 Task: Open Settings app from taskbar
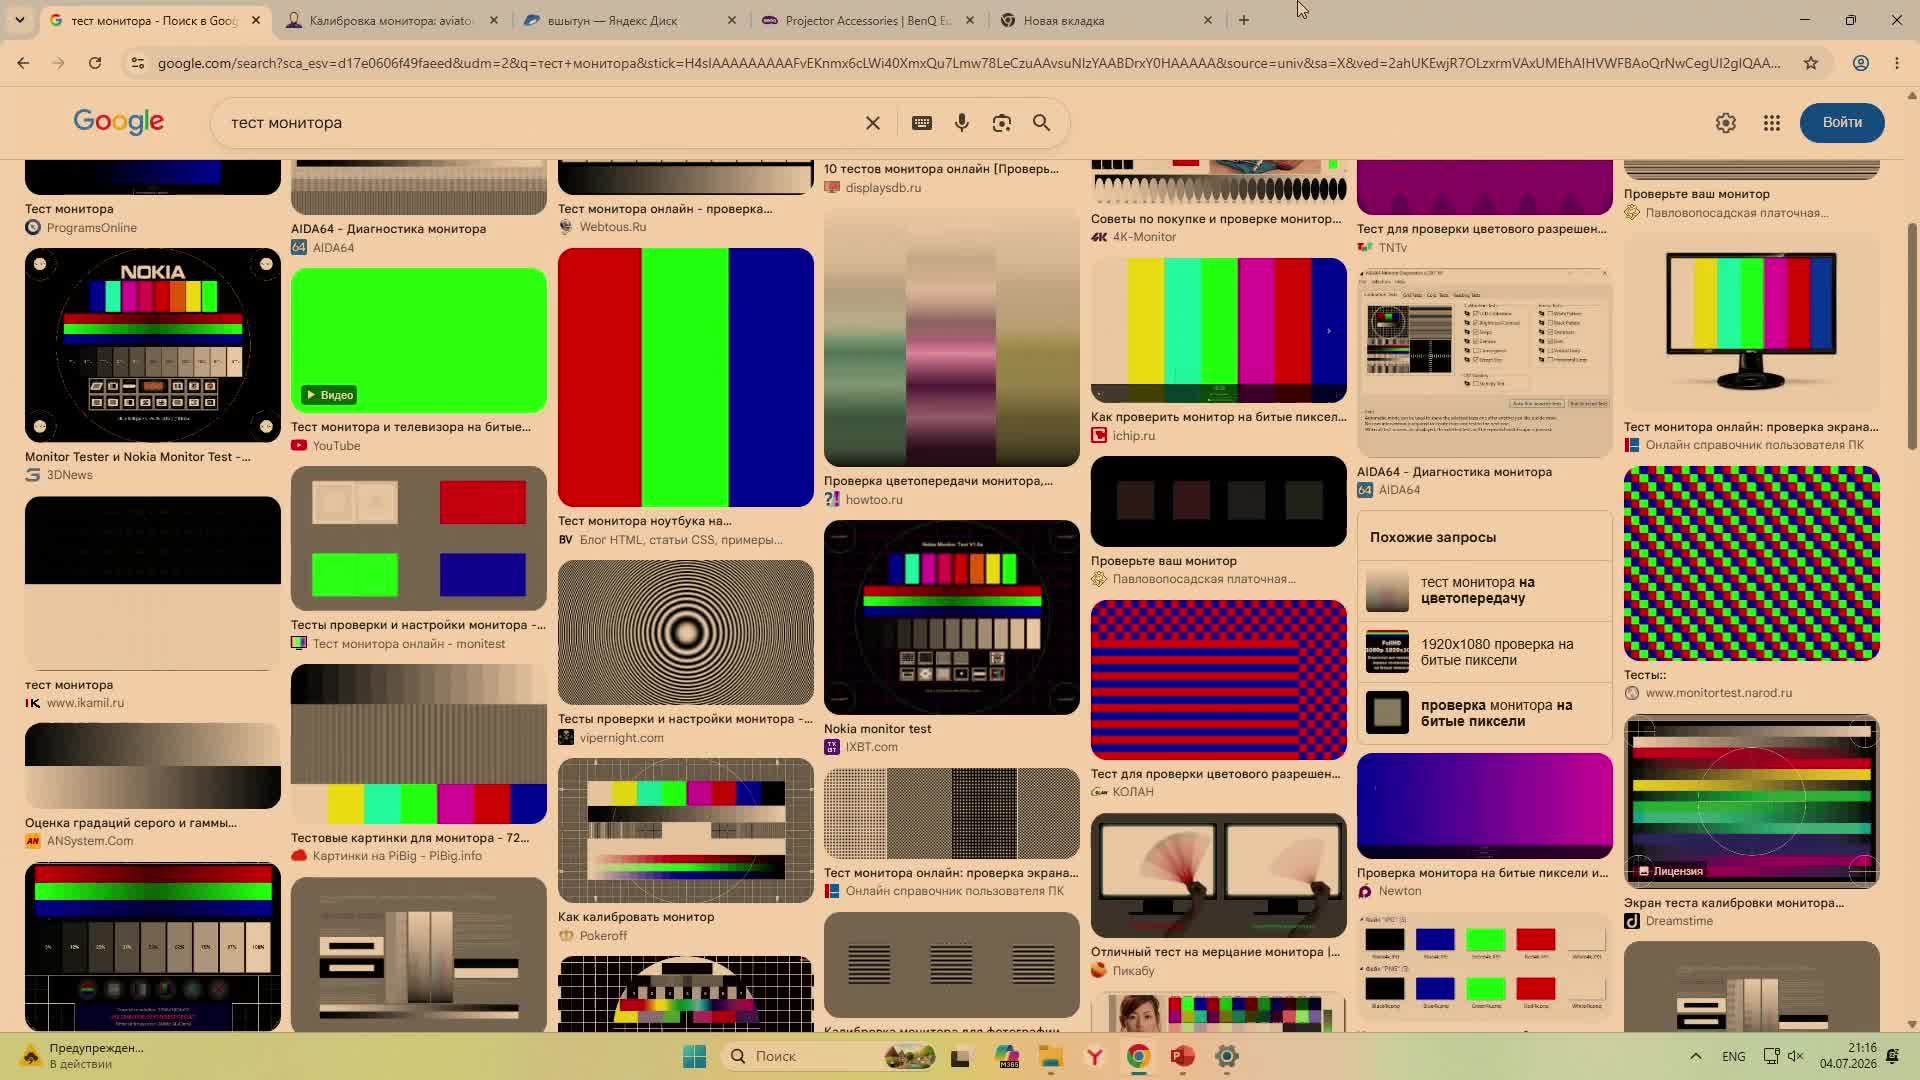[1227, 1056]
